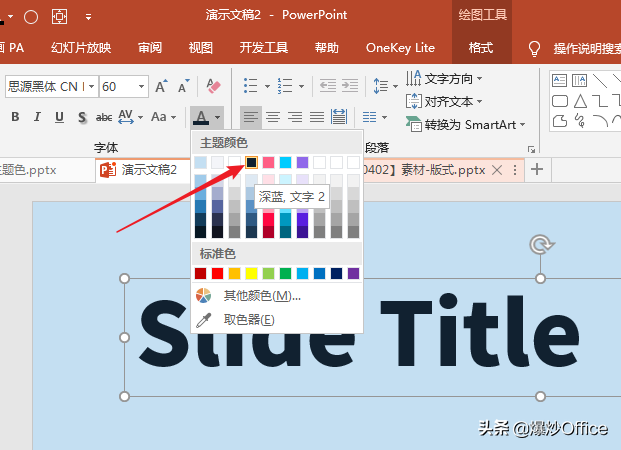Viewport: 621px width, 450px height.
Task: Center align text
Action: coord(273,117)
